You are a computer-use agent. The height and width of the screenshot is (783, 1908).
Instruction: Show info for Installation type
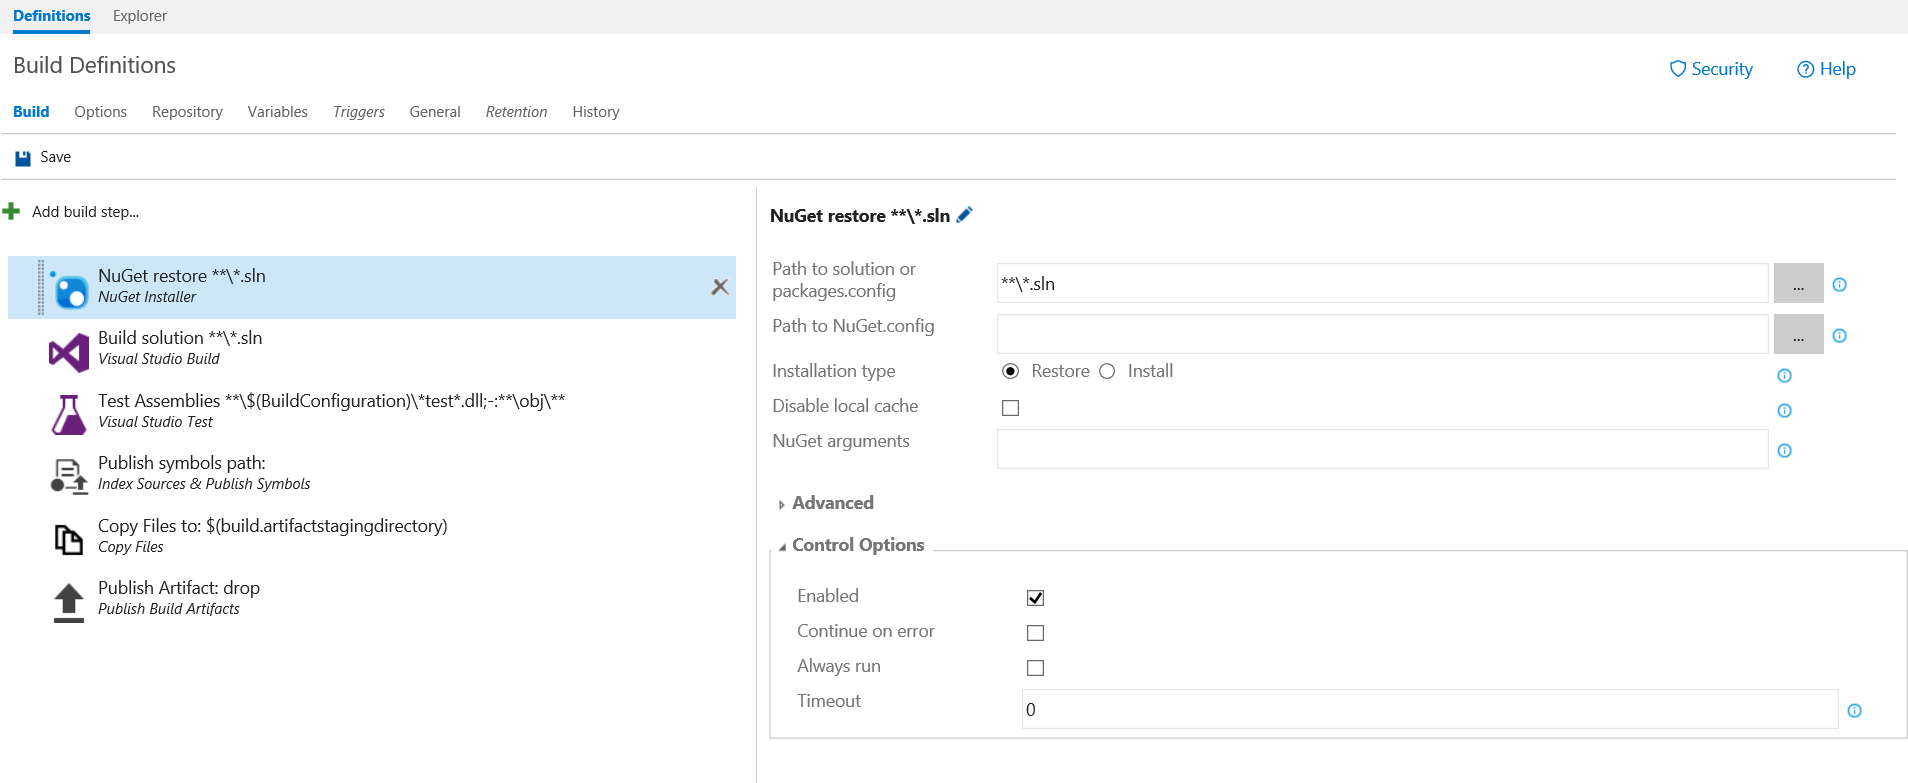[x=1784, y=375]
